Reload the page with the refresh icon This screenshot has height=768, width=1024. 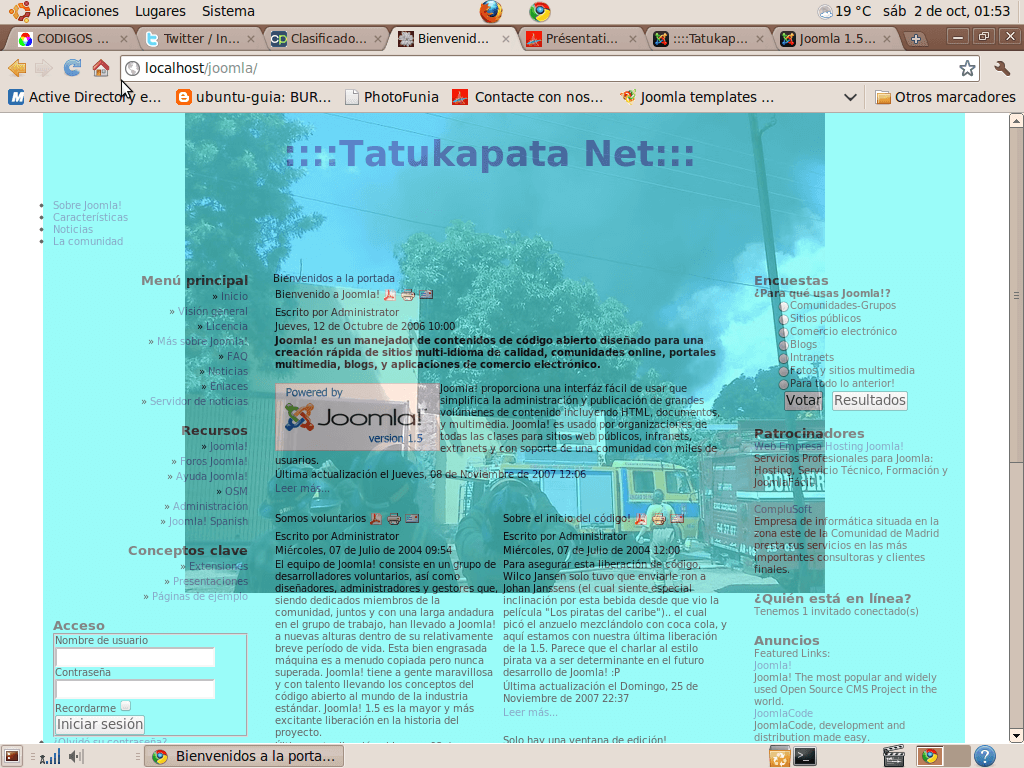click(72, 67)
